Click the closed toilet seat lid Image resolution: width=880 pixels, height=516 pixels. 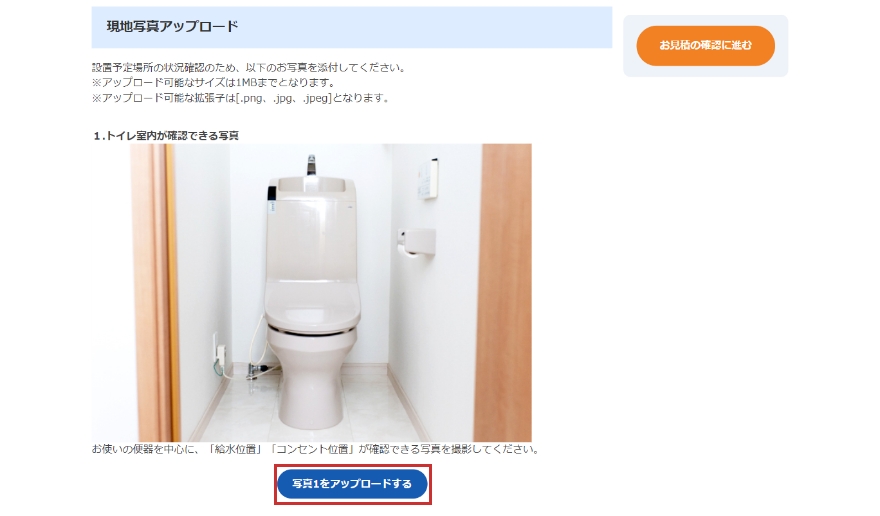(x=312, y=305)
